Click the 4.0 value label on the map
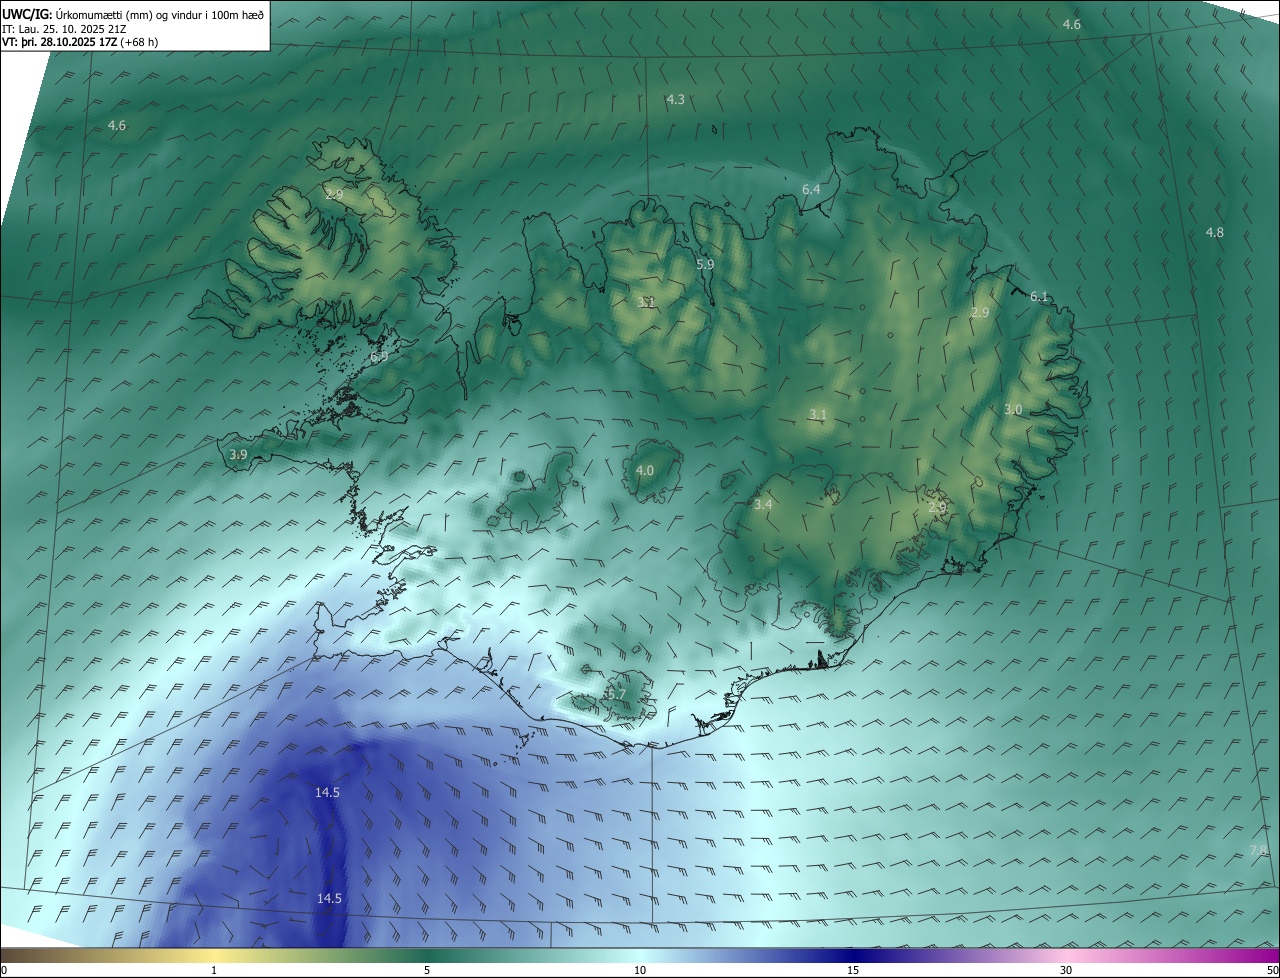Image resolution: width=1280 pixels, height=978 pixels. (645, 470)
